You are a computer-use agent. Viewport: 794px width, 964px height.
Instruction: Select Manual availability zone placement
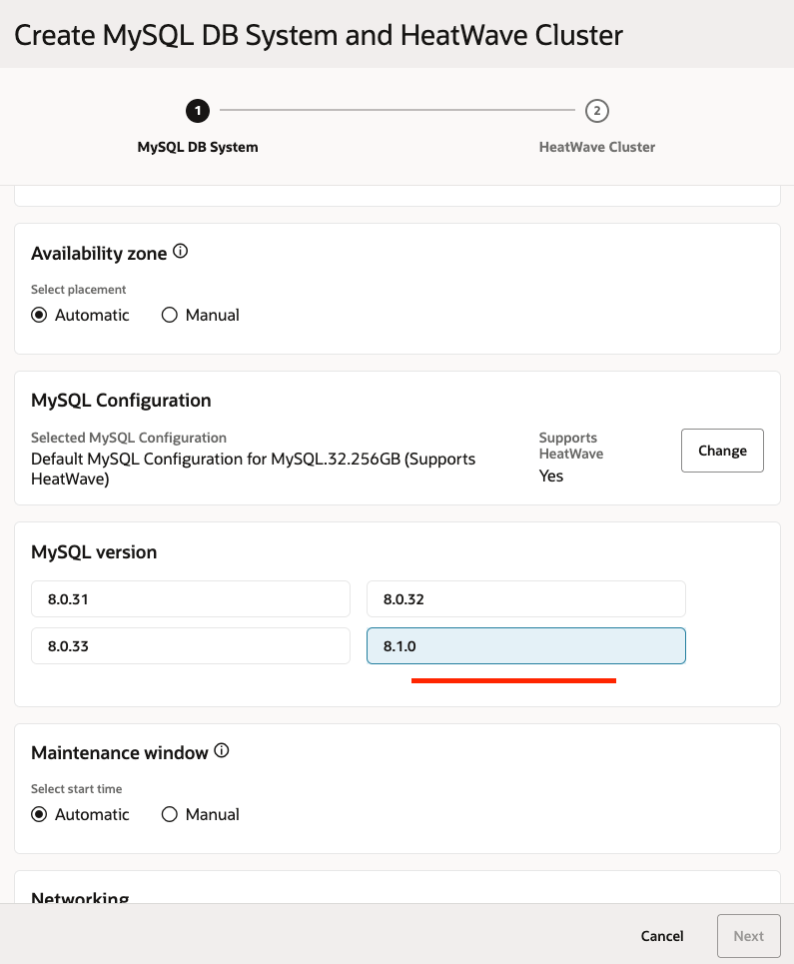[x=169, y=315]
